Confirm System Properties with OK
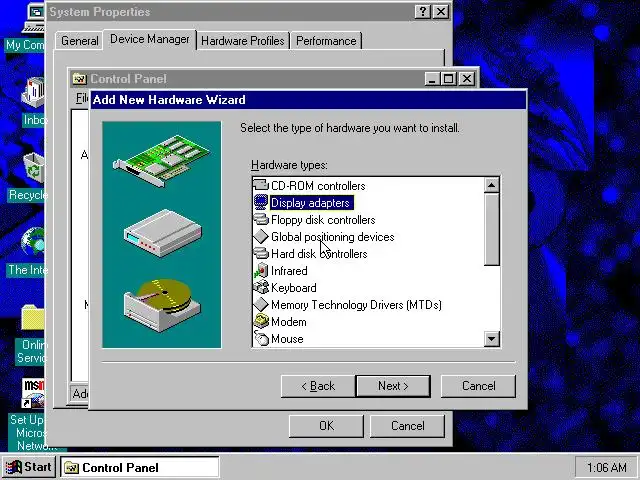Viewport: 640px width, 480px height. tap(326, 426)
